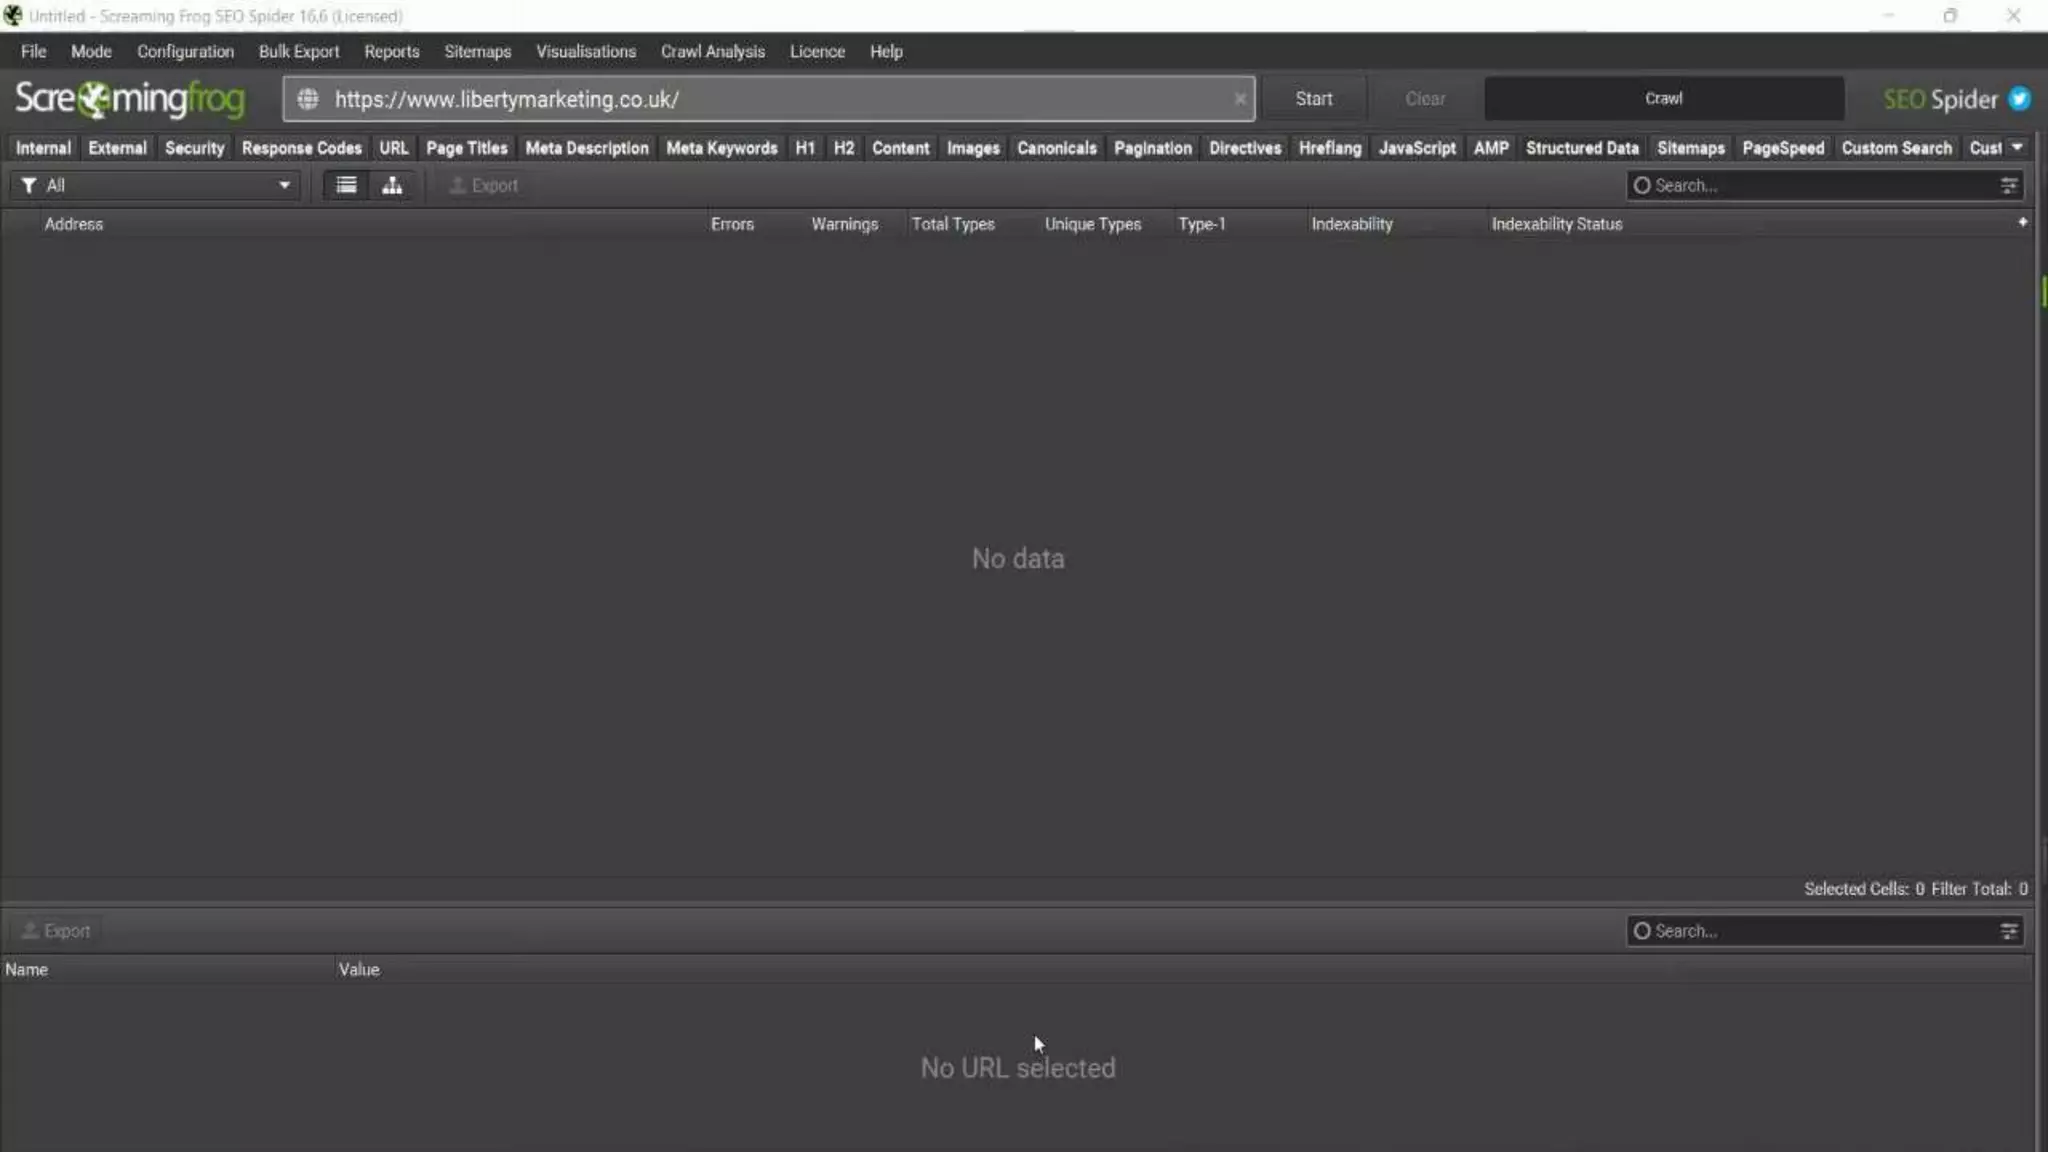The width and height of the screenshot is (2048, 1152).
Task: Open the Crawl mode dropdown
Action: tap(1663, 99)
